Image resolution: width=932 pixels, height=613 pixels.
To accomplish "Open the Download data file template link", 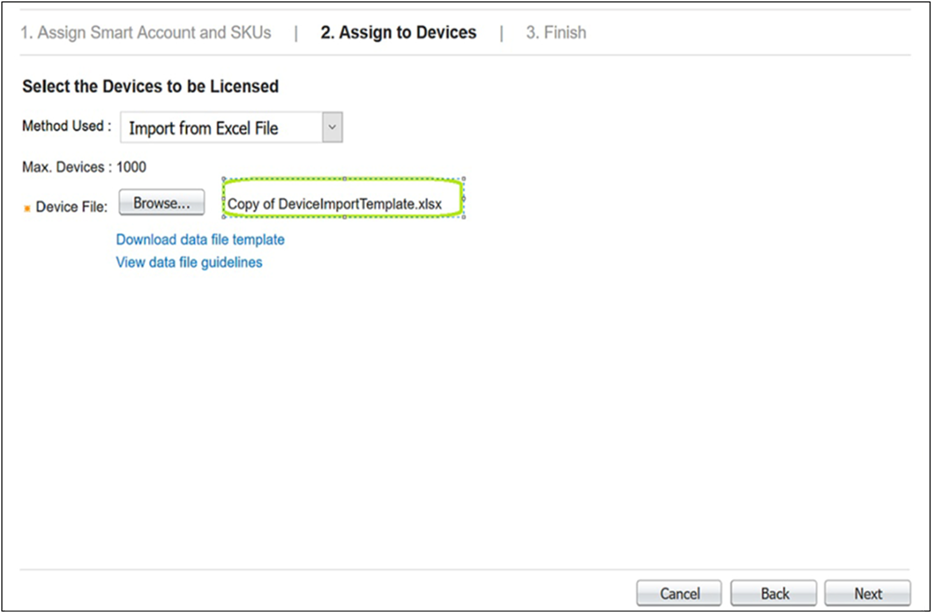I will [200, 240].
